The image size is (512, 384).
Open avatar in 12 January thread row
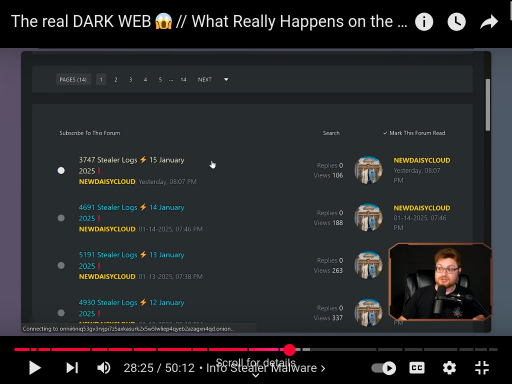(368, 313)
